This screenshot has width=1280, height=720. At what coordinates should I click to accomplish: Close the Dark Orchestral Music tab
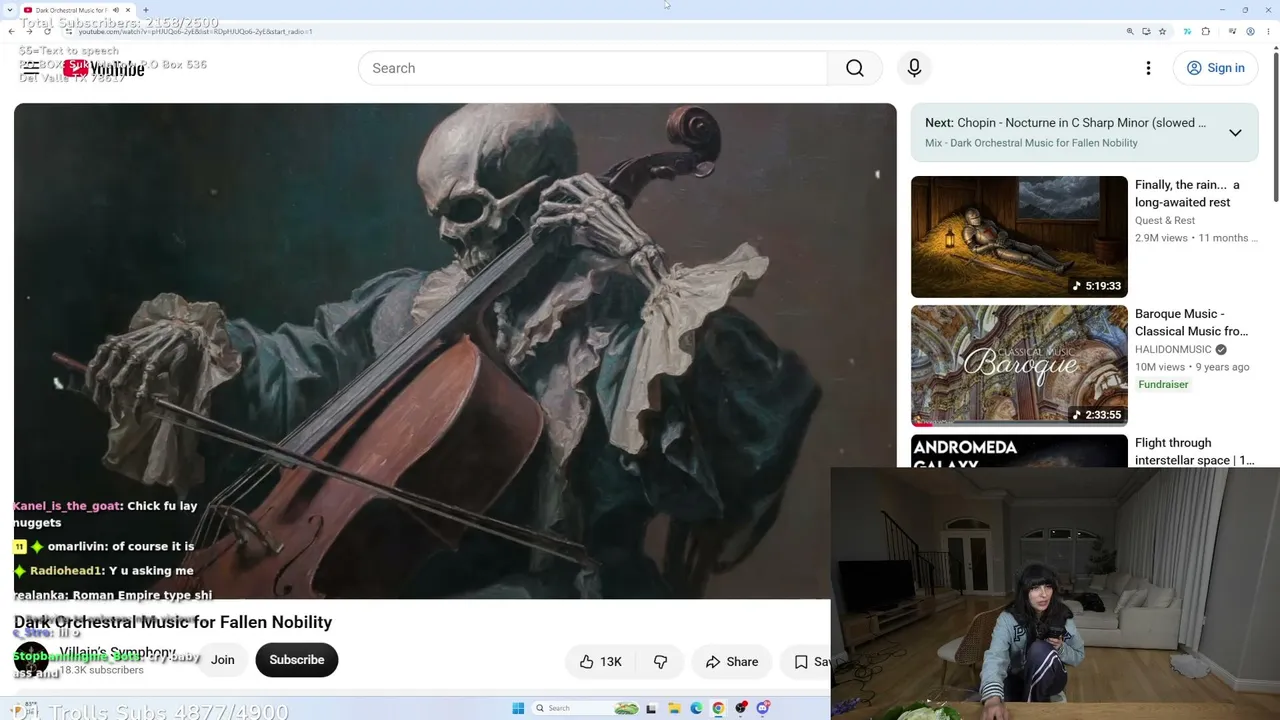tap(128, 10)
